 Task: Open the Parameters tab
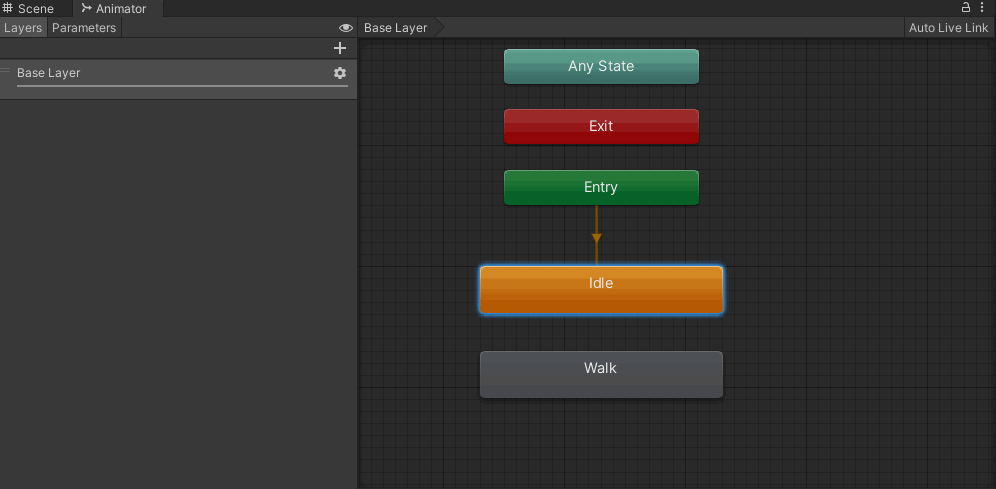(84, 28)
